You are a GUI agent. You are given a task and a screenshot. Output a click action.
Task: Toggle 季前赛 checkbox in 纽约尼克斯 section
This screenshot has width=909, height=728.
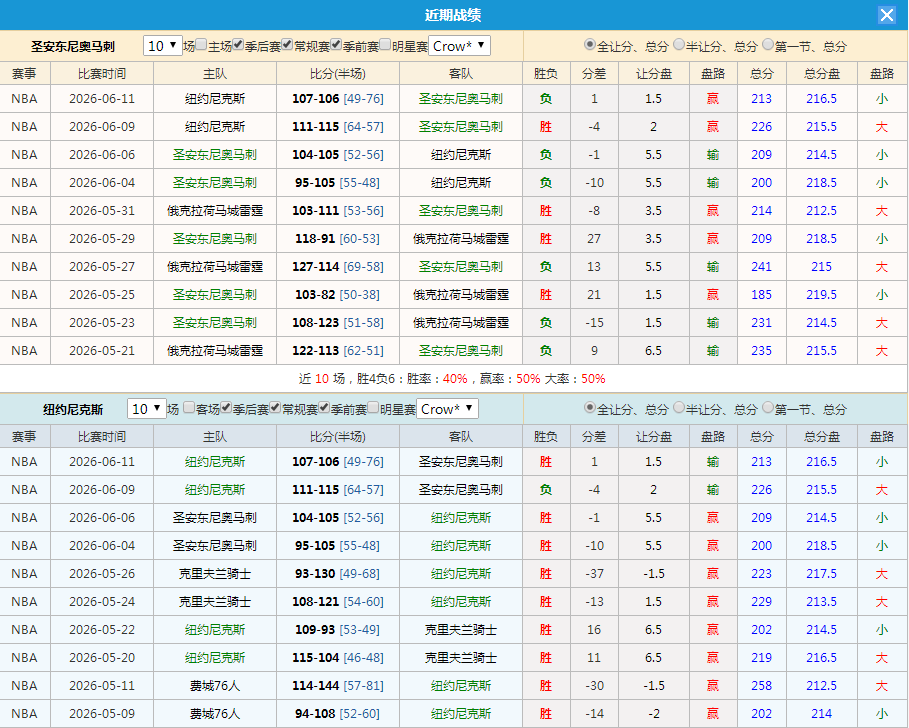pos(324,407)
